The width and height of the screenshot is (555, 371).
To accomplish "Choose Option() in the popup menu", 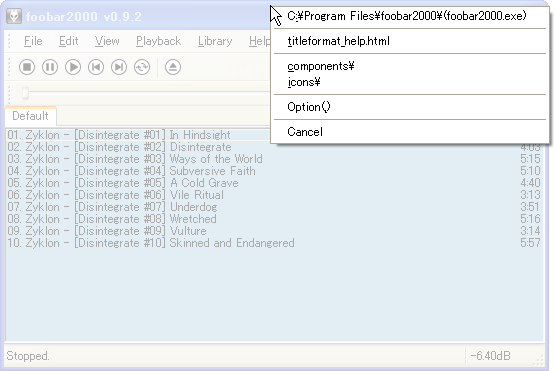I will point(410,107).
